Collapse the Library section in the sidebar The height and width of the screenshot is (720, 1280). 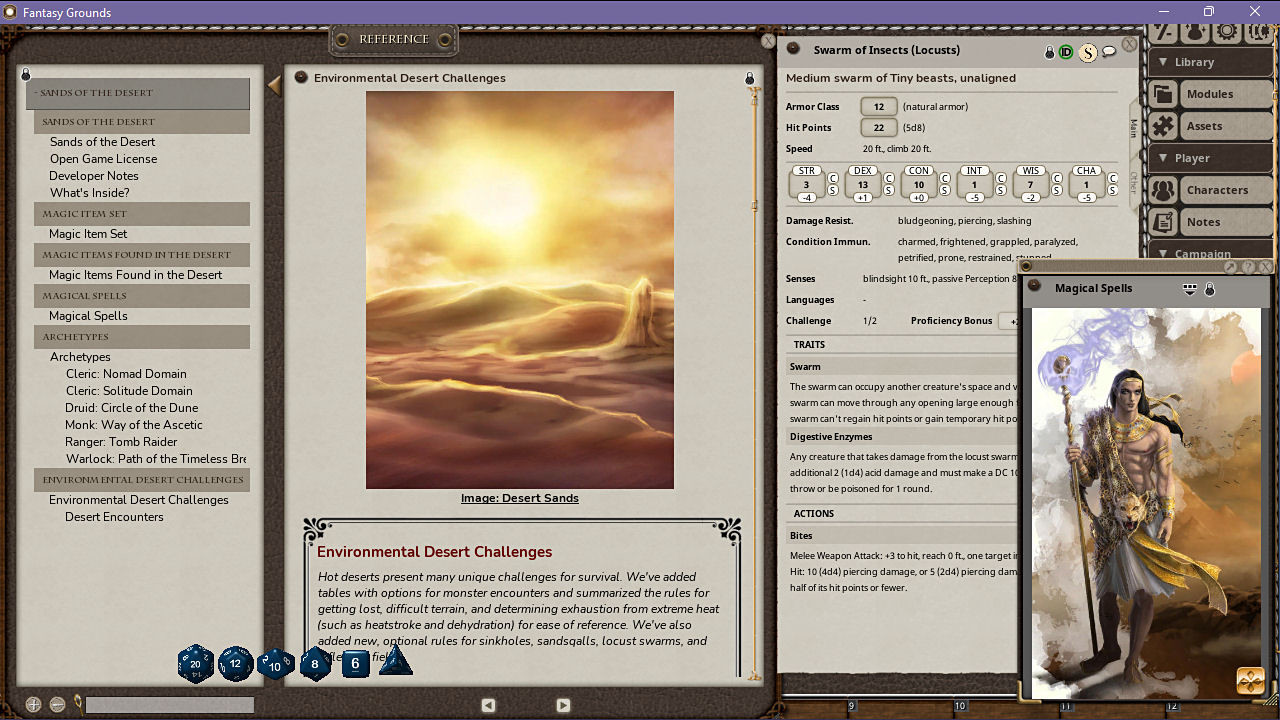point(1163,61)
